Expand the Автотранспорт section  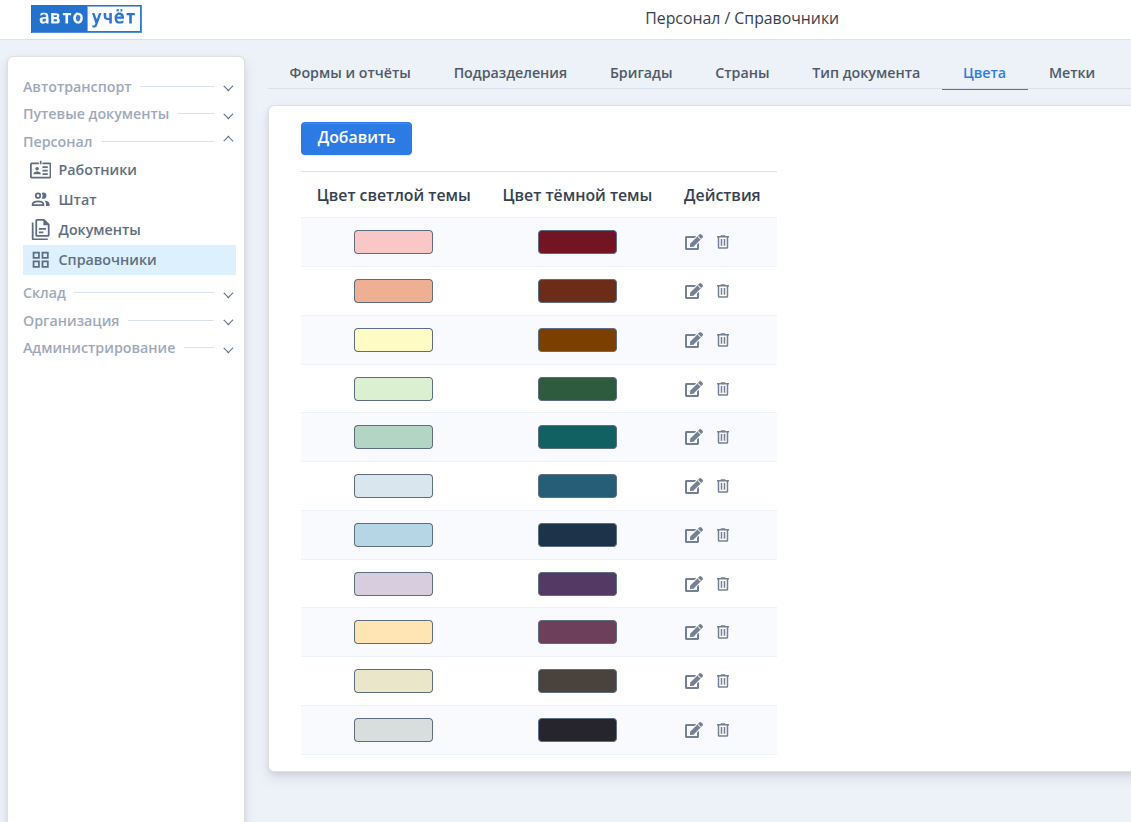(x=228, y=88)
